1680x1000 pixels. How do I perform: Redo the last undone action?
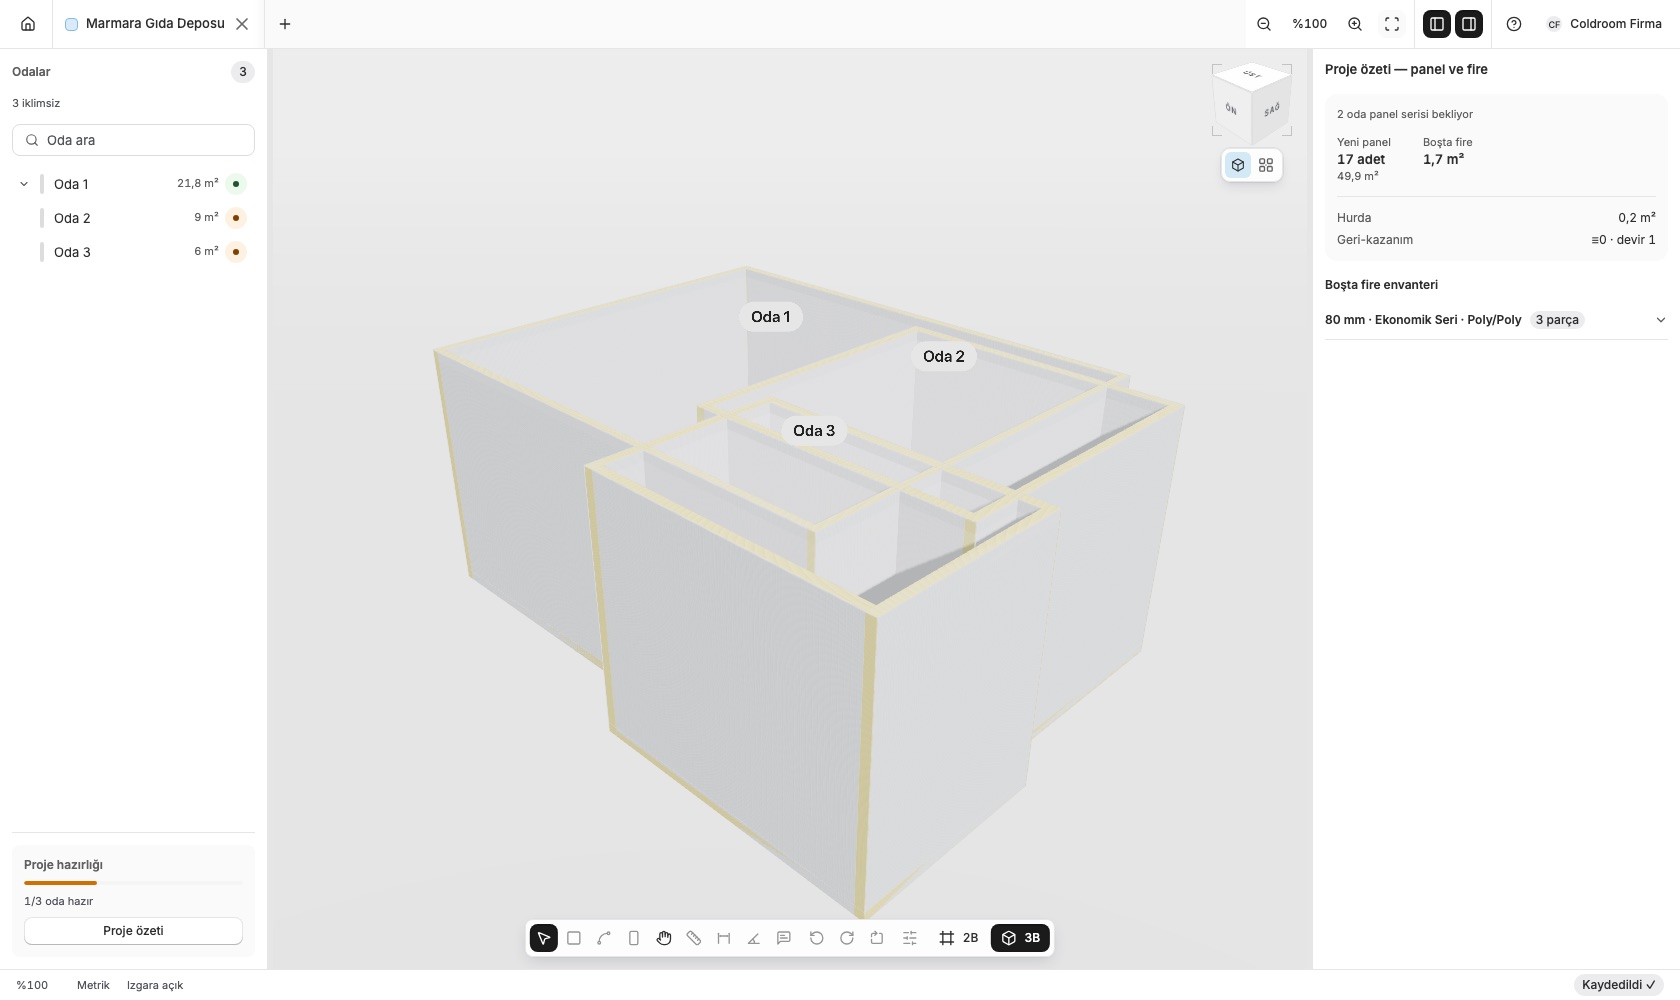[847, 938]
